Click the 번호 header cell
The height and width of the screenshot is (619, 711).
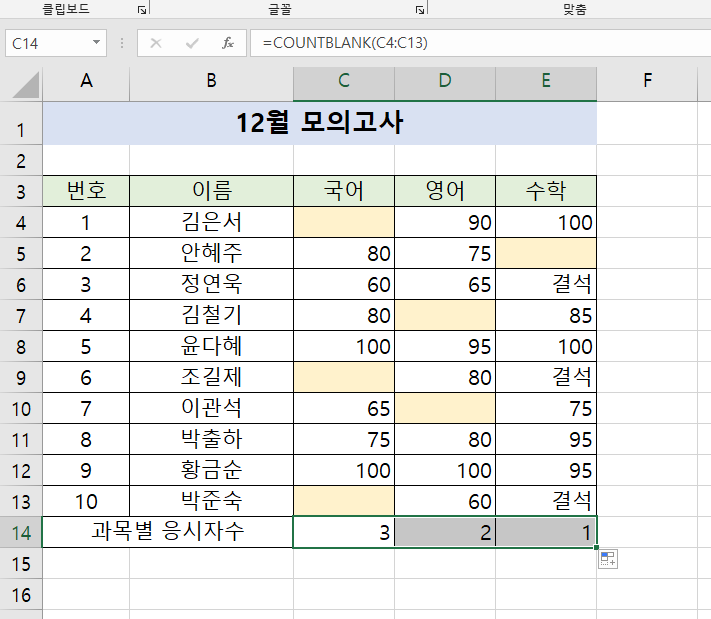pos(86,191)
